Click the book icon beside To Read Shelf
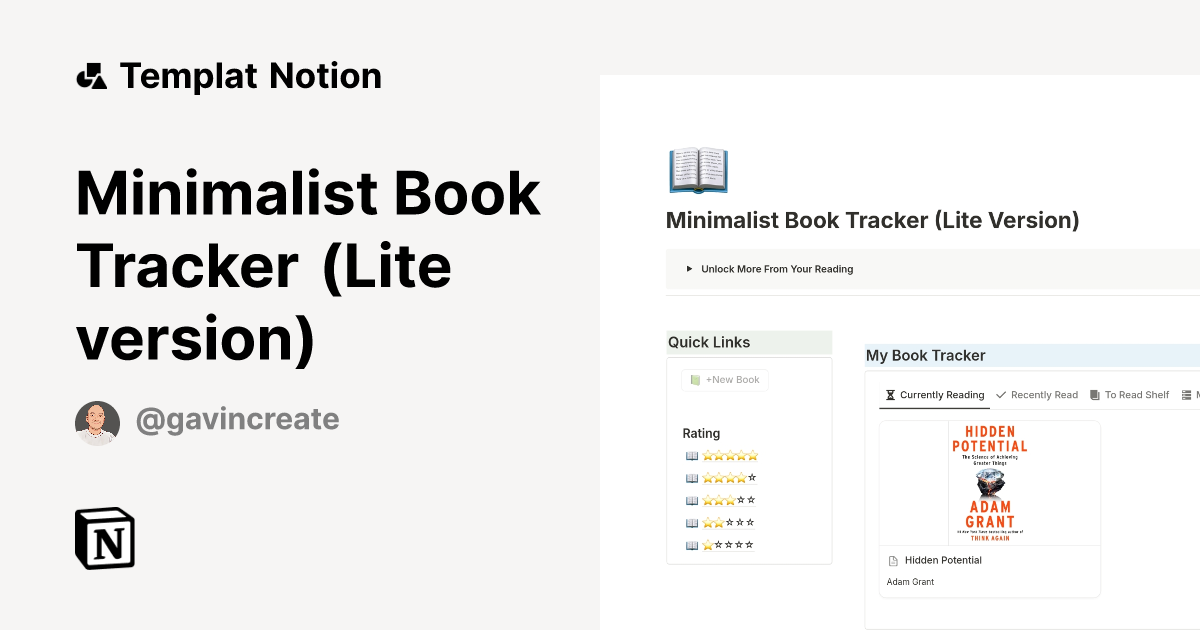This screenshot has width=1200, height=630. point(1094,394)
